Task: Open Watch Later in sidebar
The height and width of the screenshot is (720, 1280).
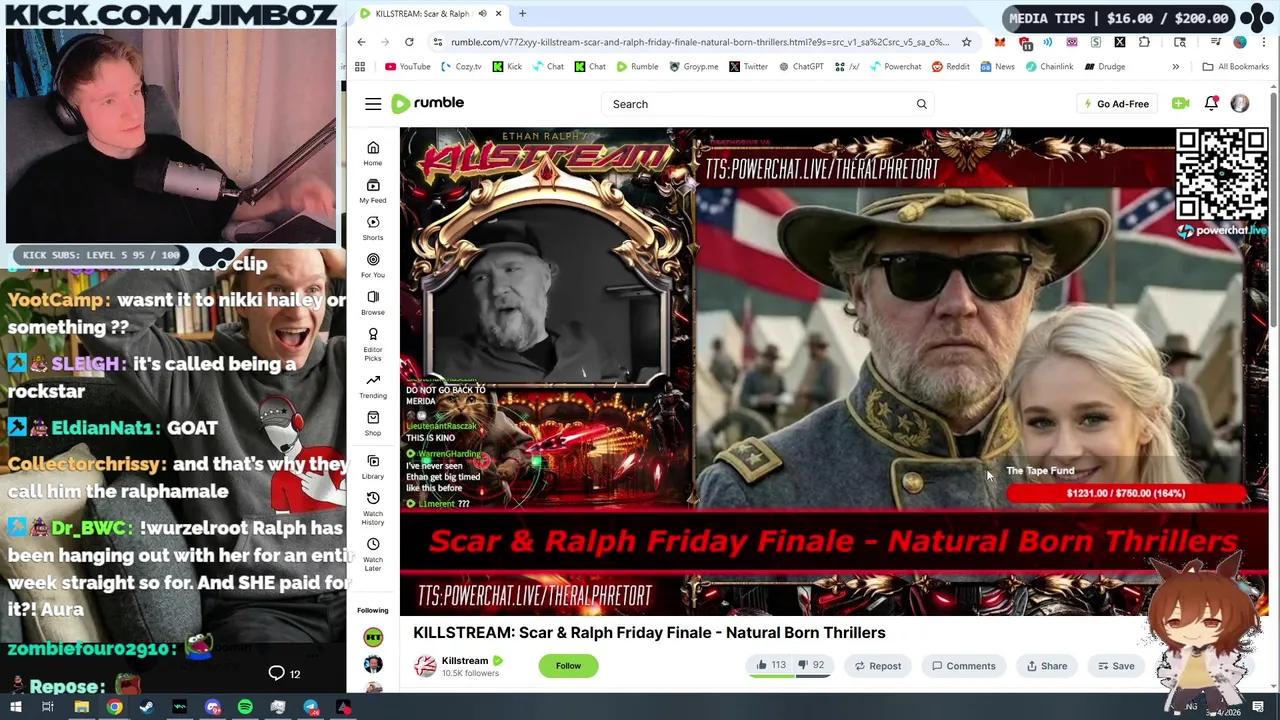Action: 373,555
